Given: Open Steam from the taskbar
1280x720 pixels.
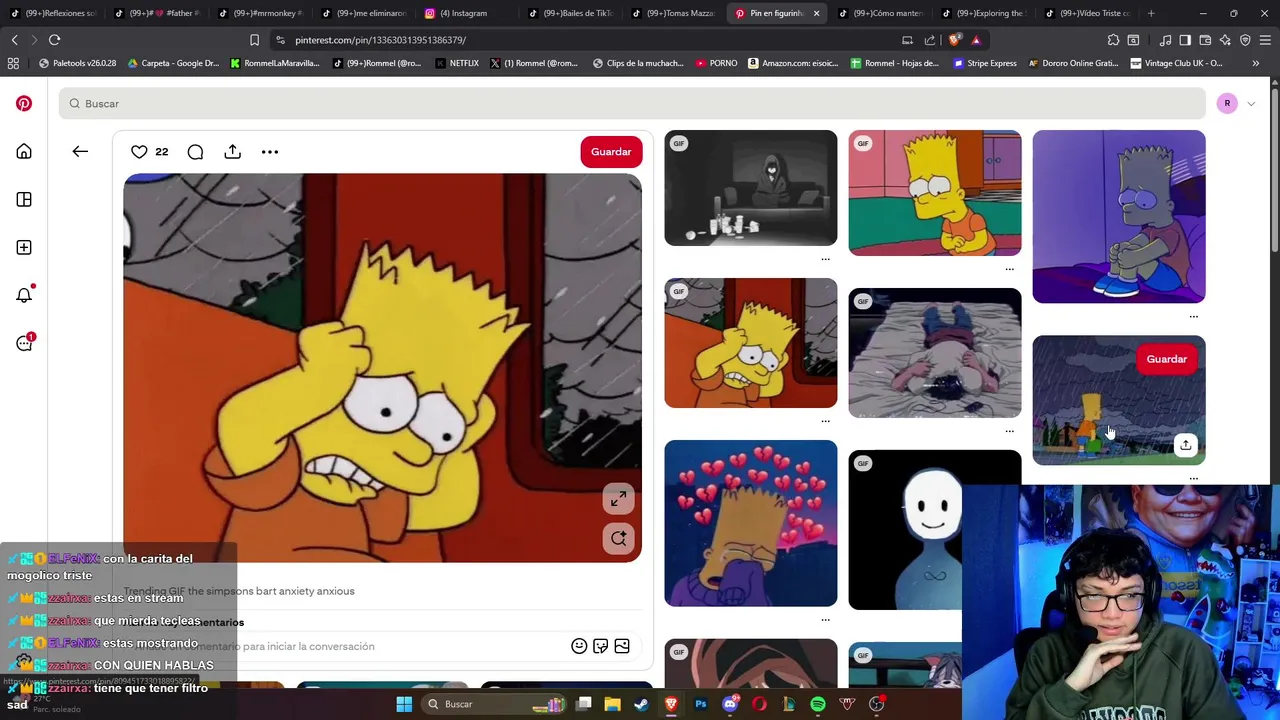Looking at the screenshot, I should pyautogui.click(x=641, y=704).
